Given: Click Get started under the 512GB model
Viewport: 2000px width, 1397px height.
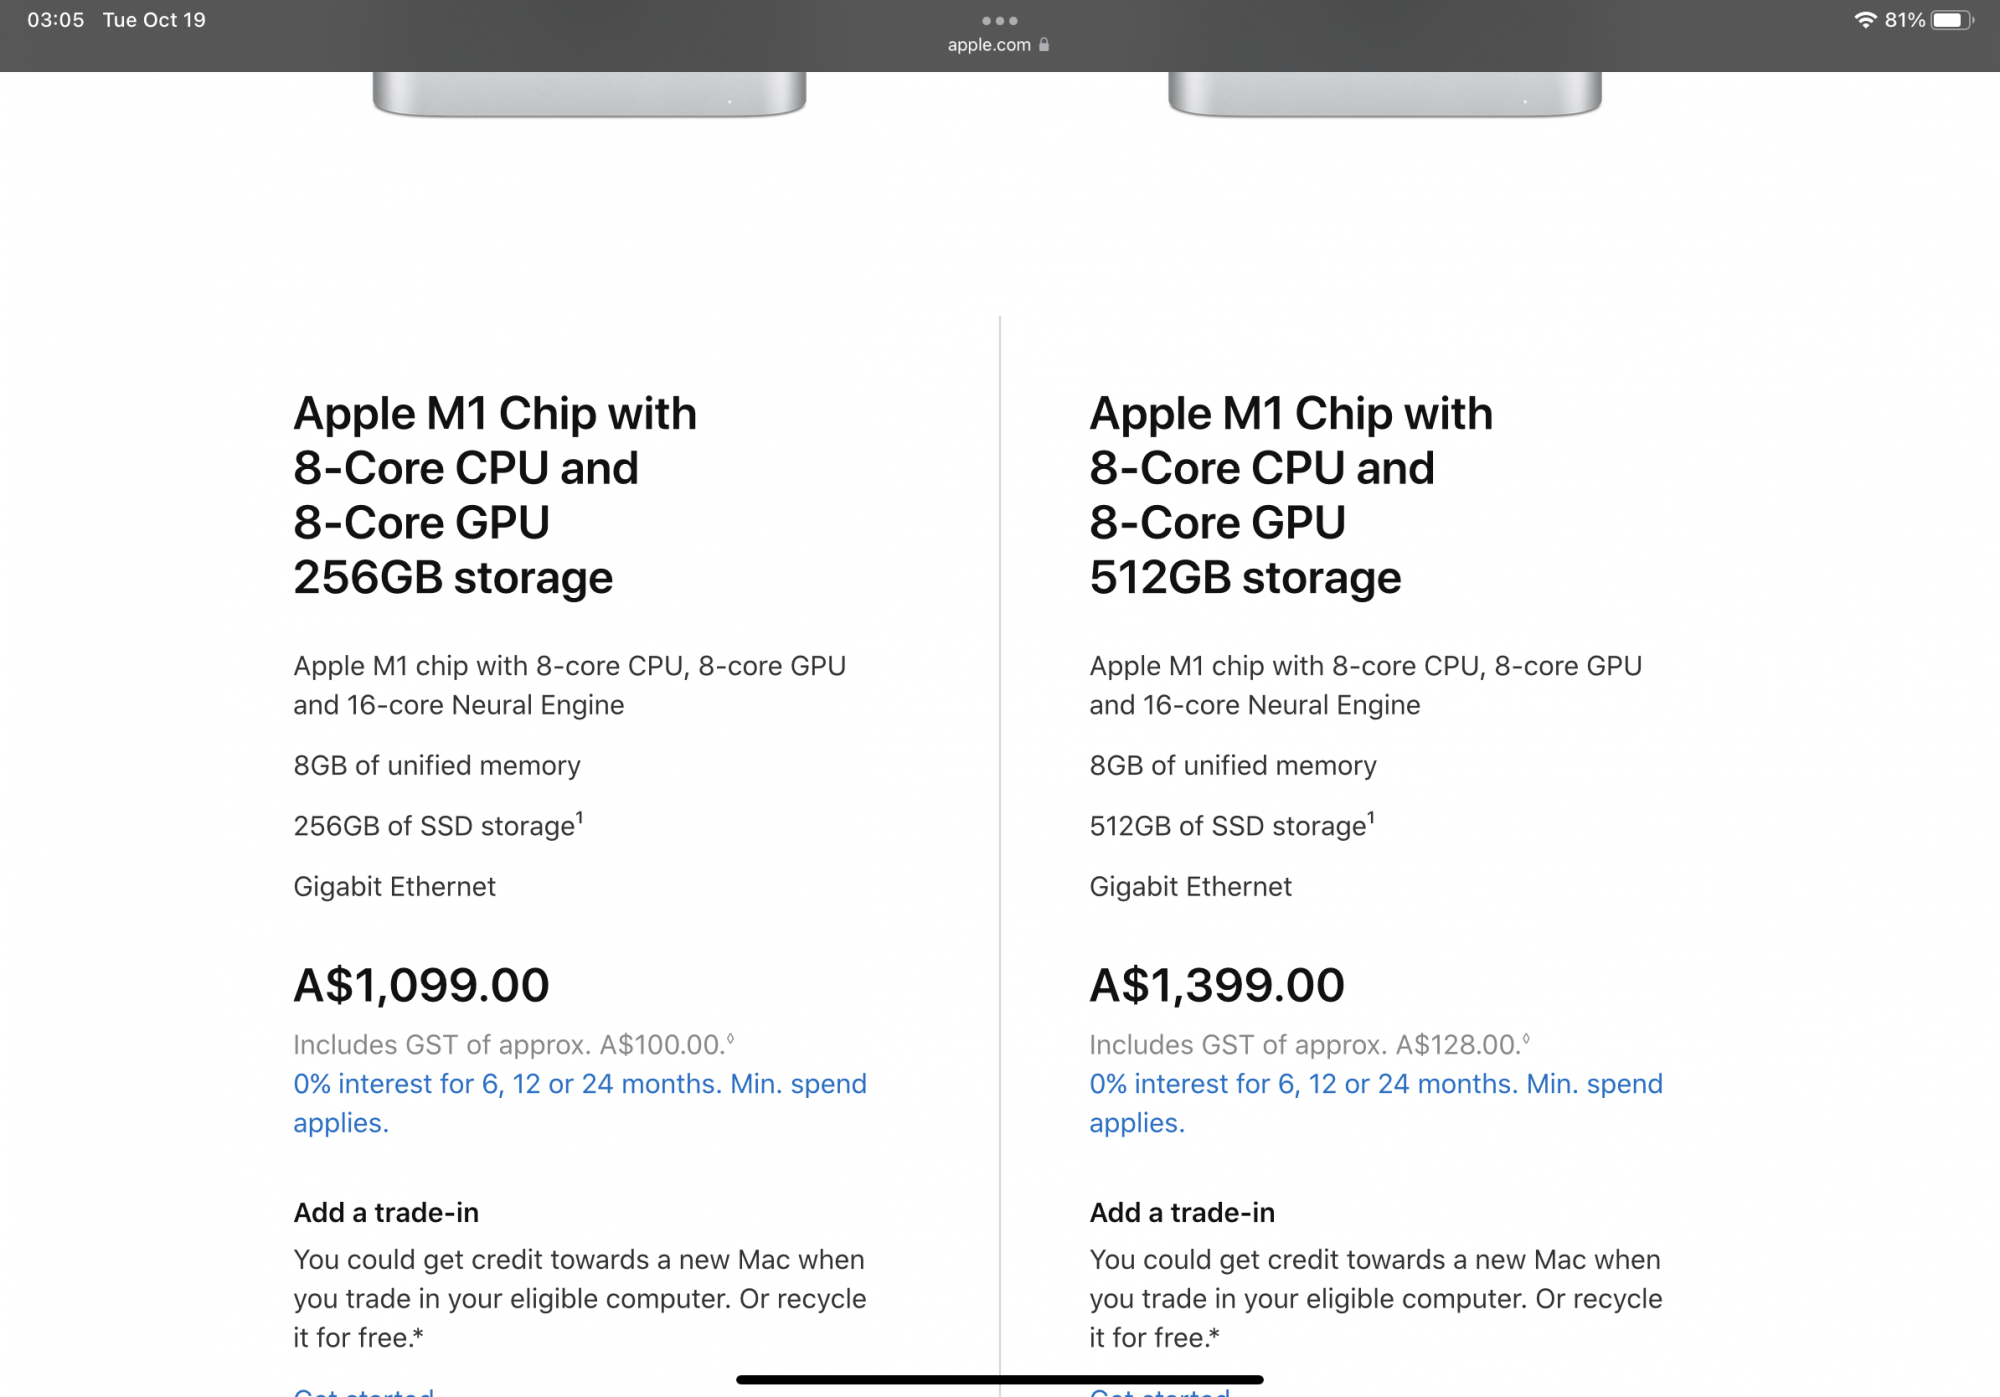Looking at the screenshot, I should 1160,1391.
